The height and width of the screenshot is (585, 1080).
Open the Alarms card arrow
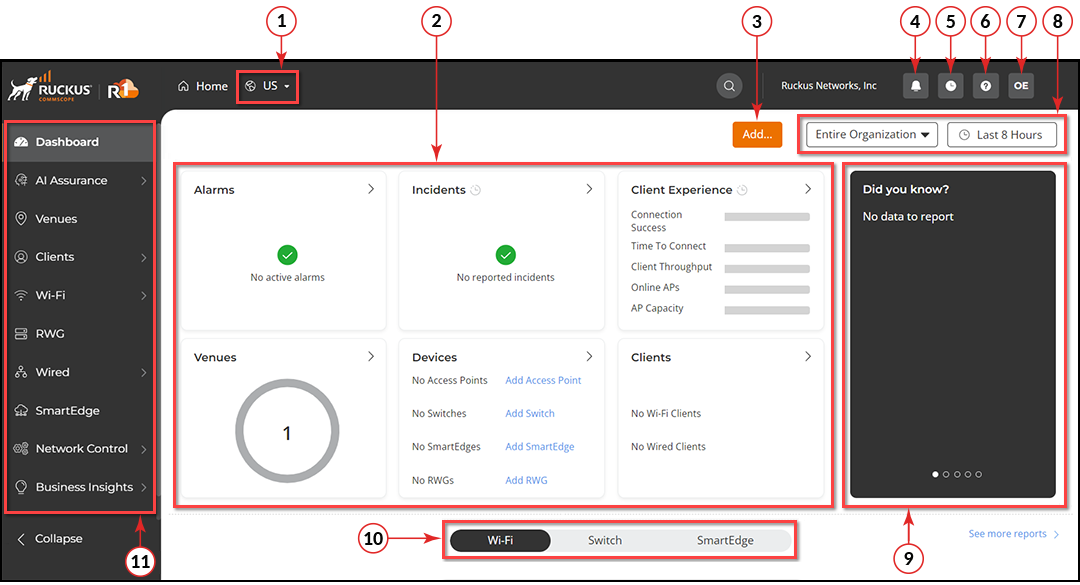[x=371, y=189]
